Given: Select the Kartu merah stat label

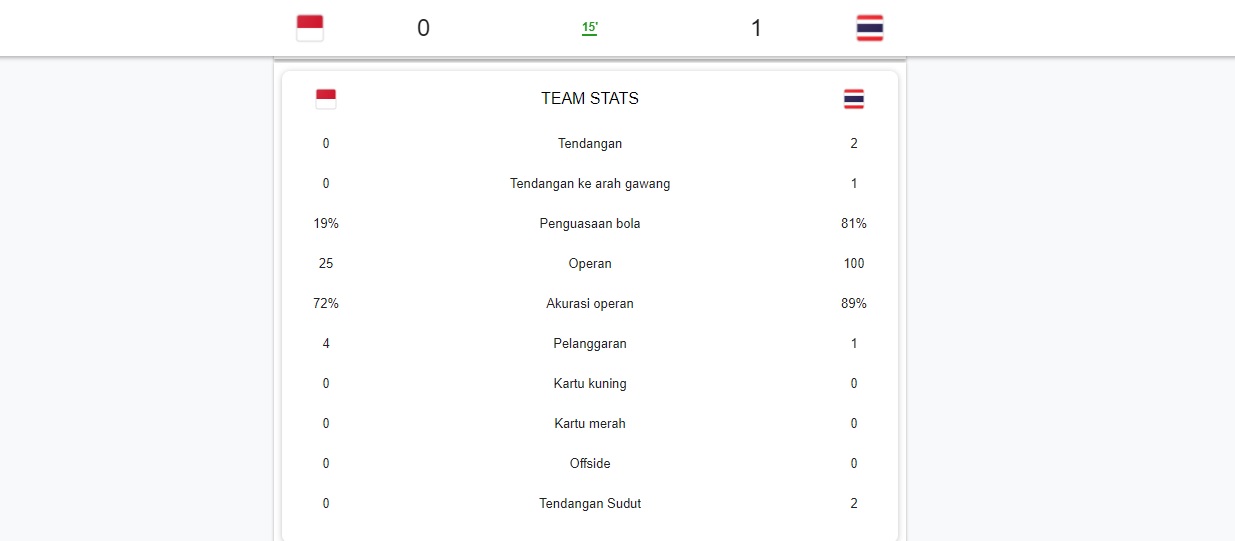Looking at the screenshot, I should point(590,424).
